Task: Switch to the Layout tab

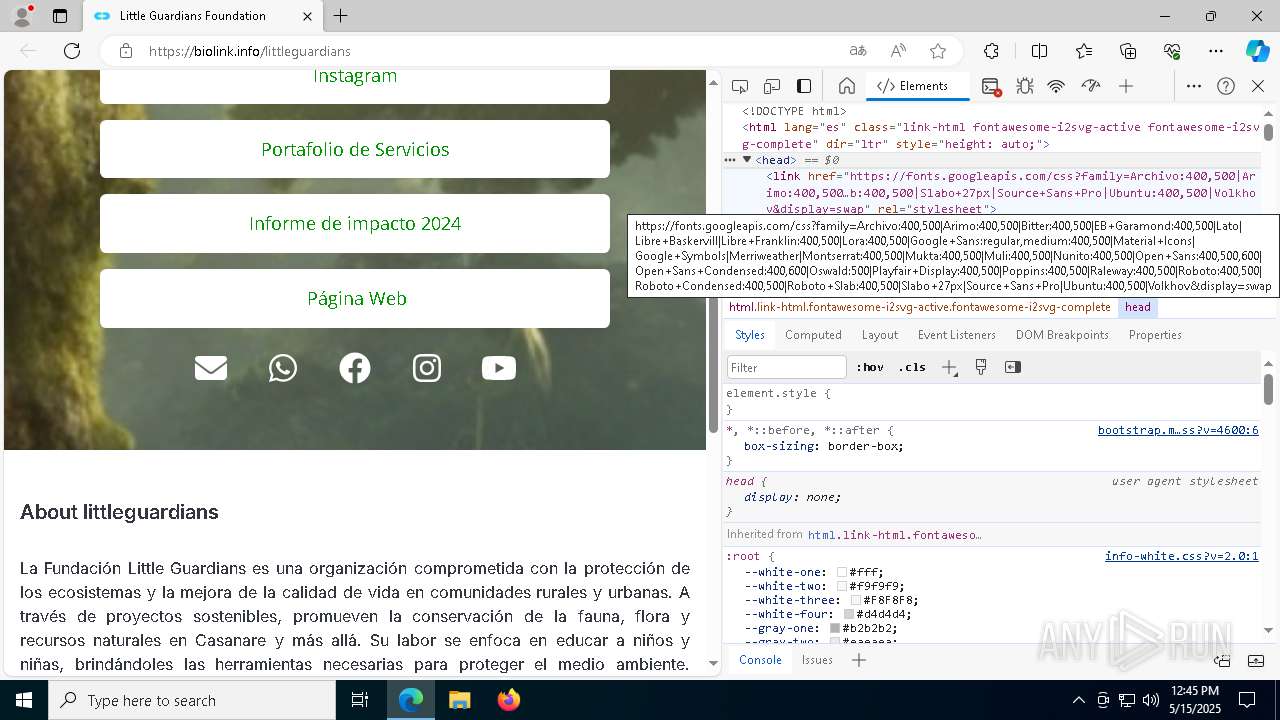Action: coord(880,335)
